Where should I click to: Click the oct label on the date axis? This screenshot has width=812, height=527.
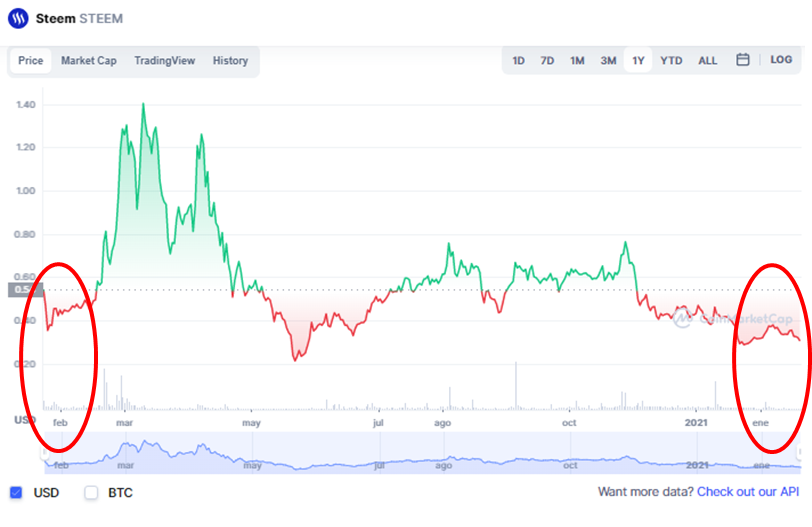click(569, 422)
